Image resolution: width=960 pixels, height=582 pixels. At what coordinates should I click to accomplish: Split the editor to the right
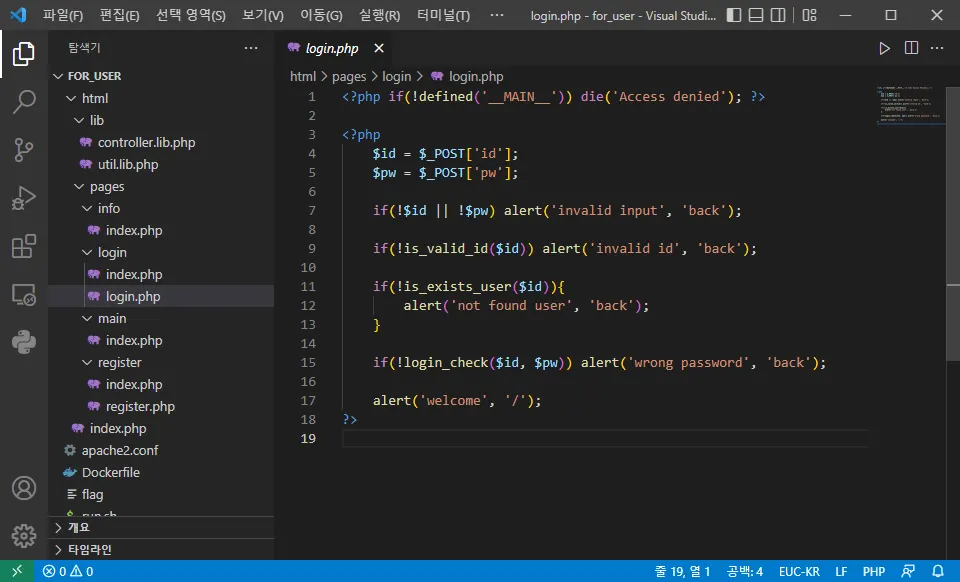pyautogui.click(x=911, y=48)
